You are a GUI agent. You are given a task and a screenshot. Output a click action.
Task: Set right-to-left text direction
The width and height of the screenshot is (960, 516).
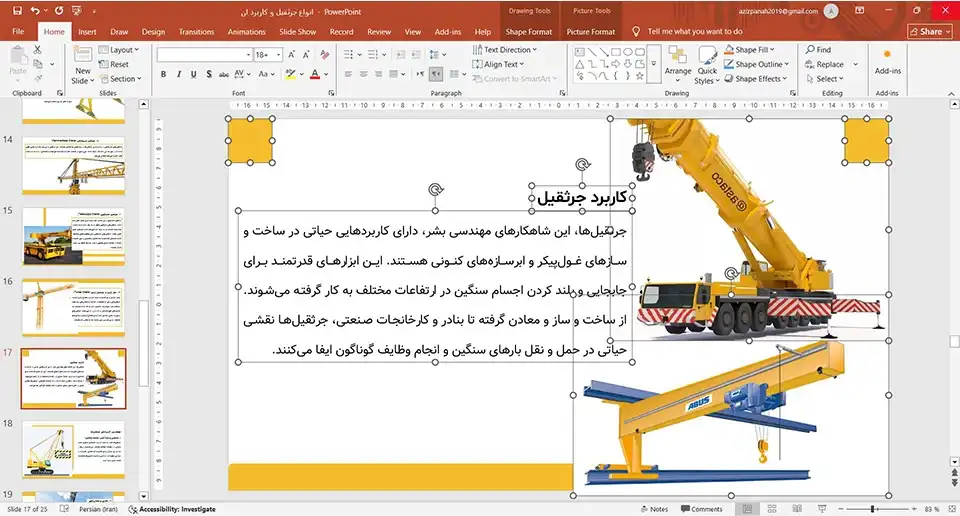click(436, 74)
